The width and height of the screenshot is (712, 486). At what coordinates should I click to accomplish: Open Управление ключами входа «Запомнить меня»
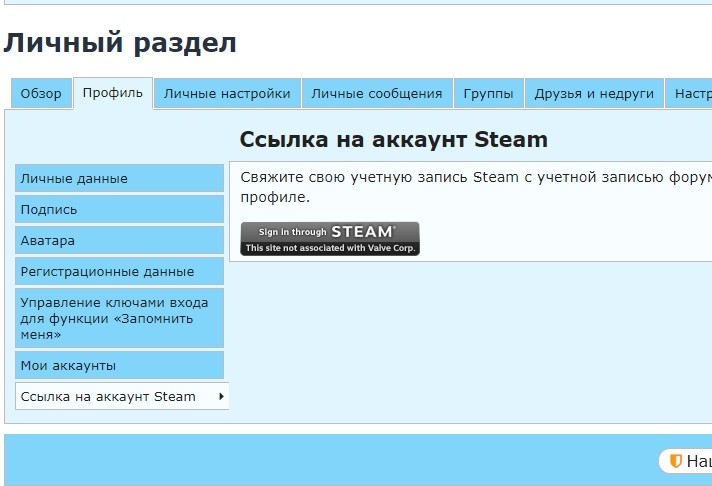[x=119, y=318]
